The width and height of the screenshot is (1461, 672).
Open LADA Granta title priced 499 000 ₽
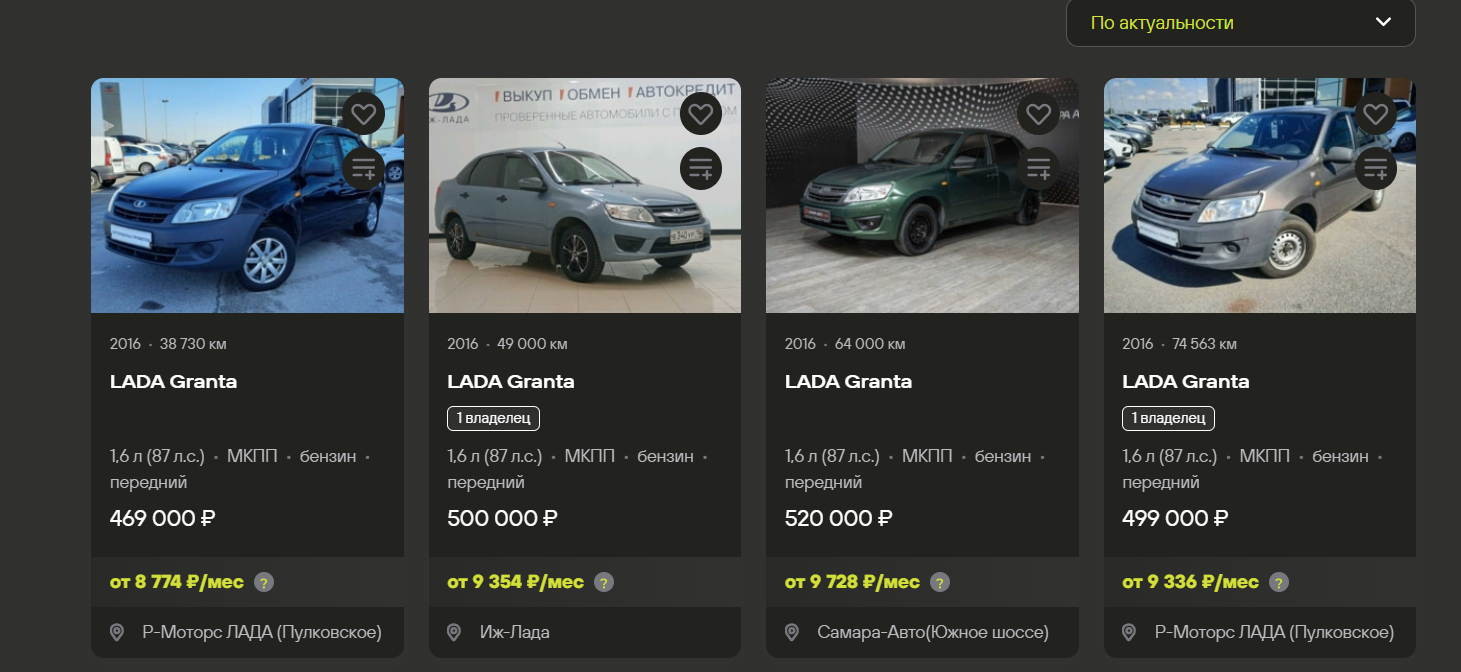coord(1186,381)
